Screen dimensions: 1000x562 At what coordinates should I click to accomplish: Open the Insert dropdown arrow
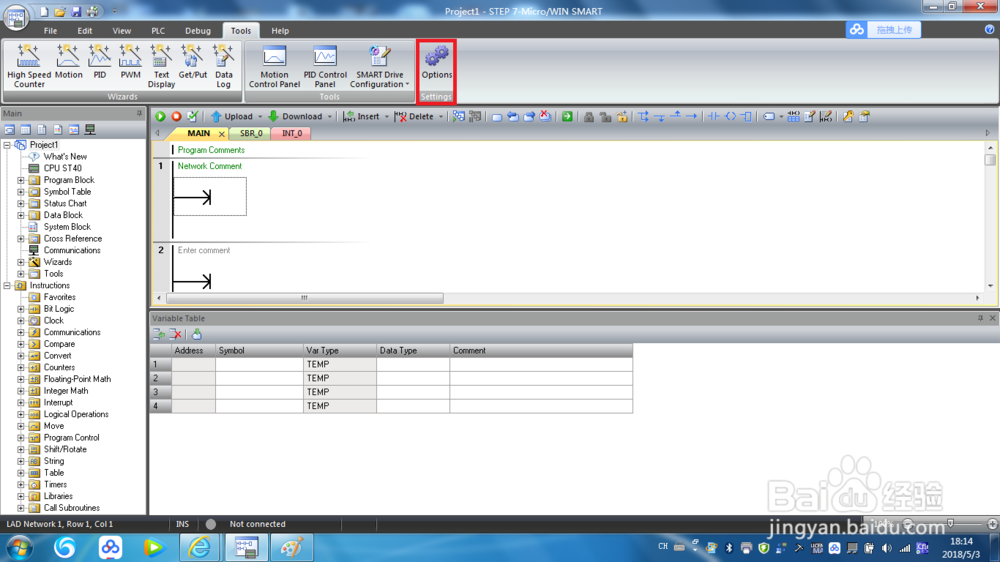(386, 117)
